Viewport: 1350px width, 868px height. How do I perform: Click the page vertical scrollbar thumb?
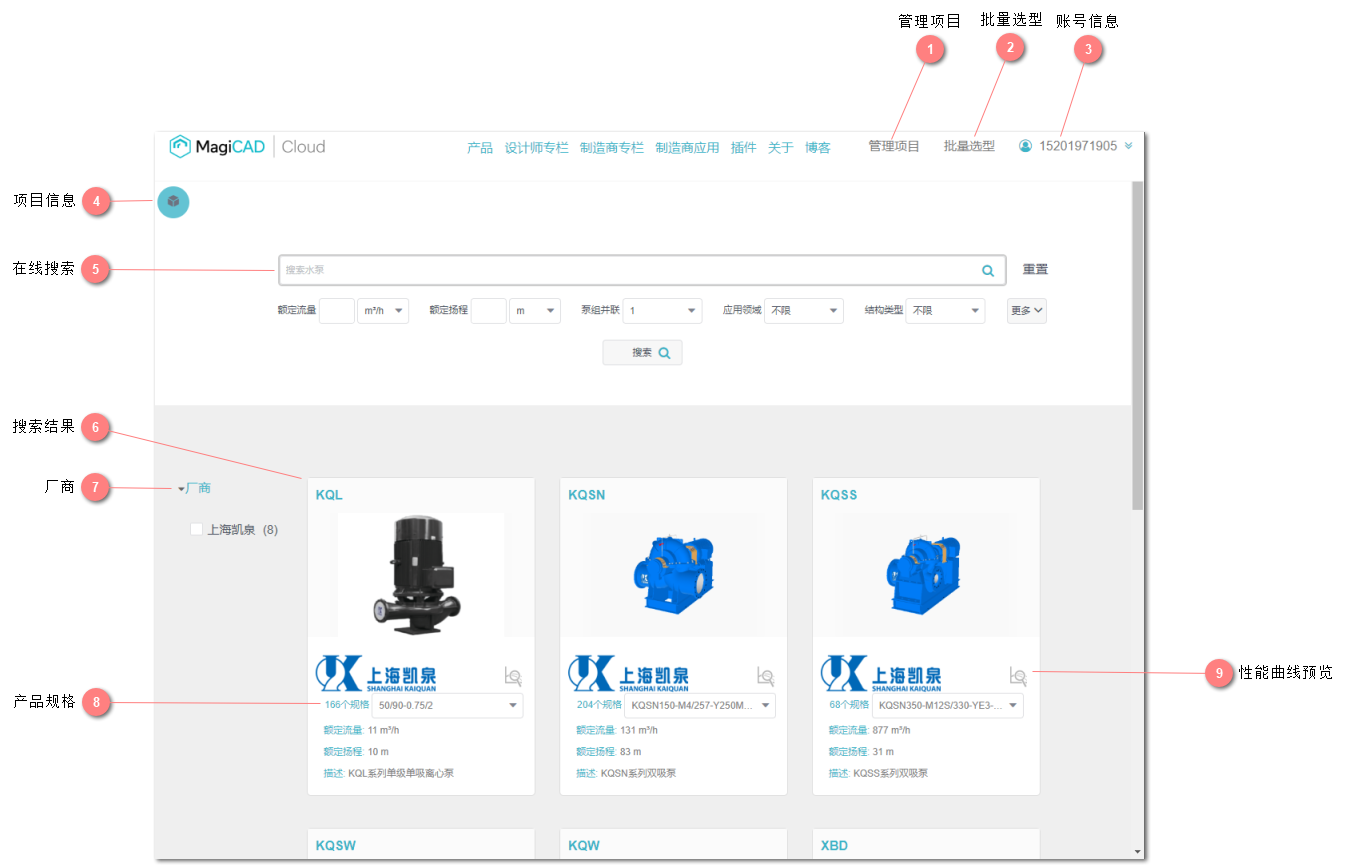(x=1138, y=345)
